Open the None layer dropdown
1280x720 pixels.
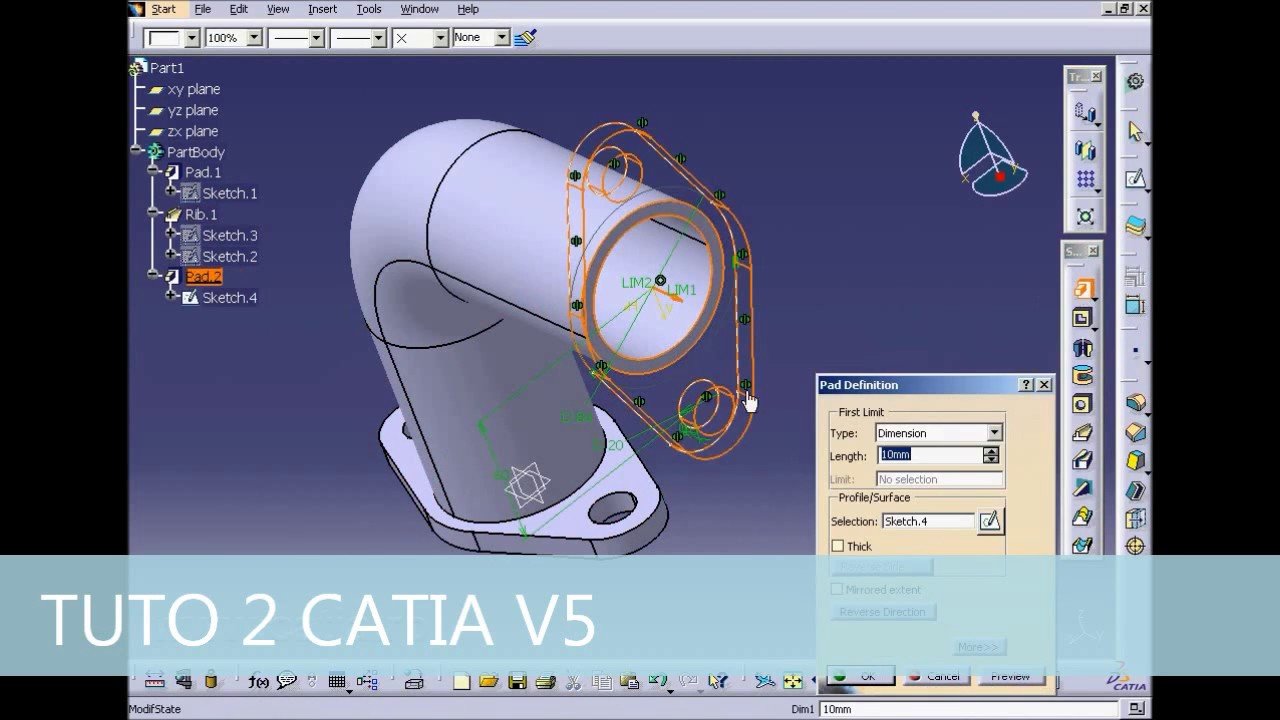pyautogui.click(x=502, y=38)
